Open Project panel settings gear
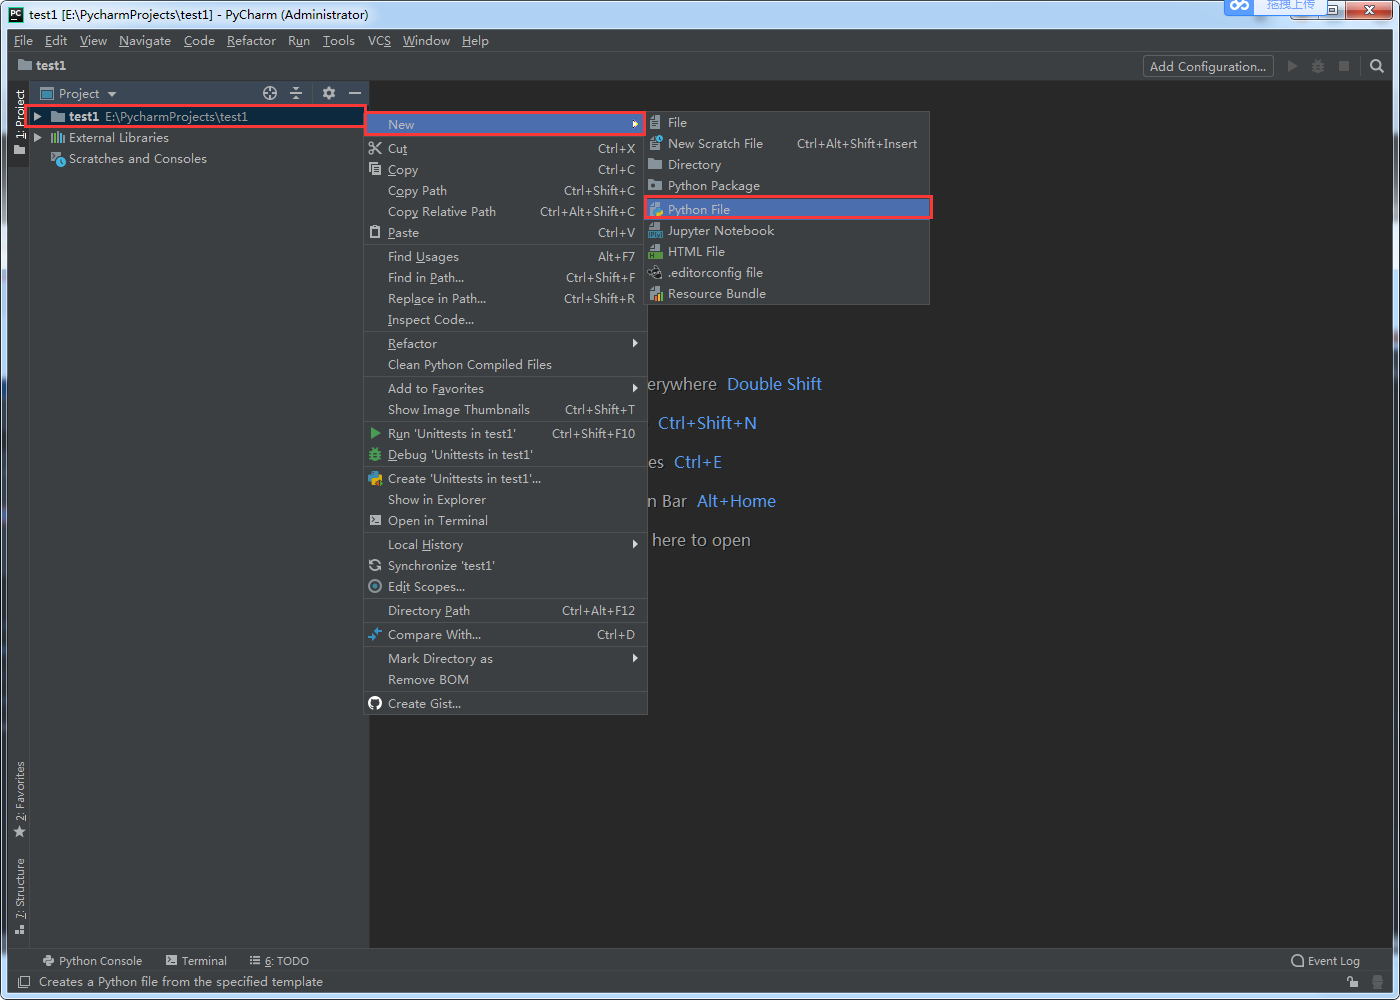The image size is (1400, 1000). pyautogui.click(x=329, y=93)
